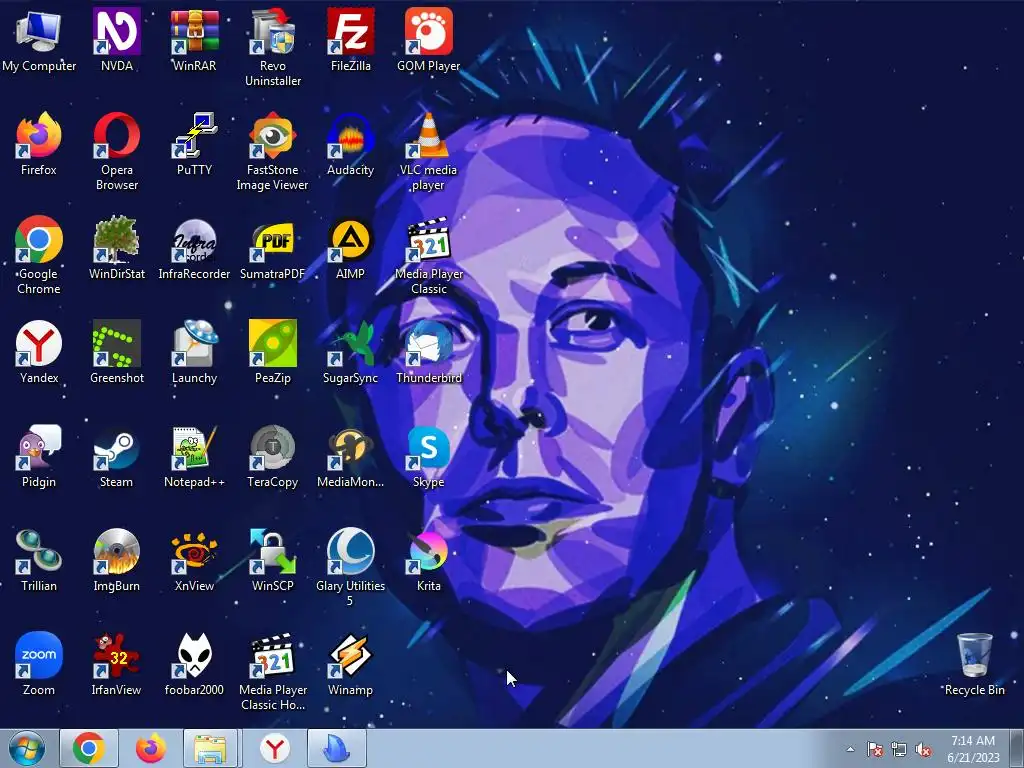This screenshot has height=768, width=1024.
Task: Click the SugarSync hummingbird icon
Action: point(351,352)
